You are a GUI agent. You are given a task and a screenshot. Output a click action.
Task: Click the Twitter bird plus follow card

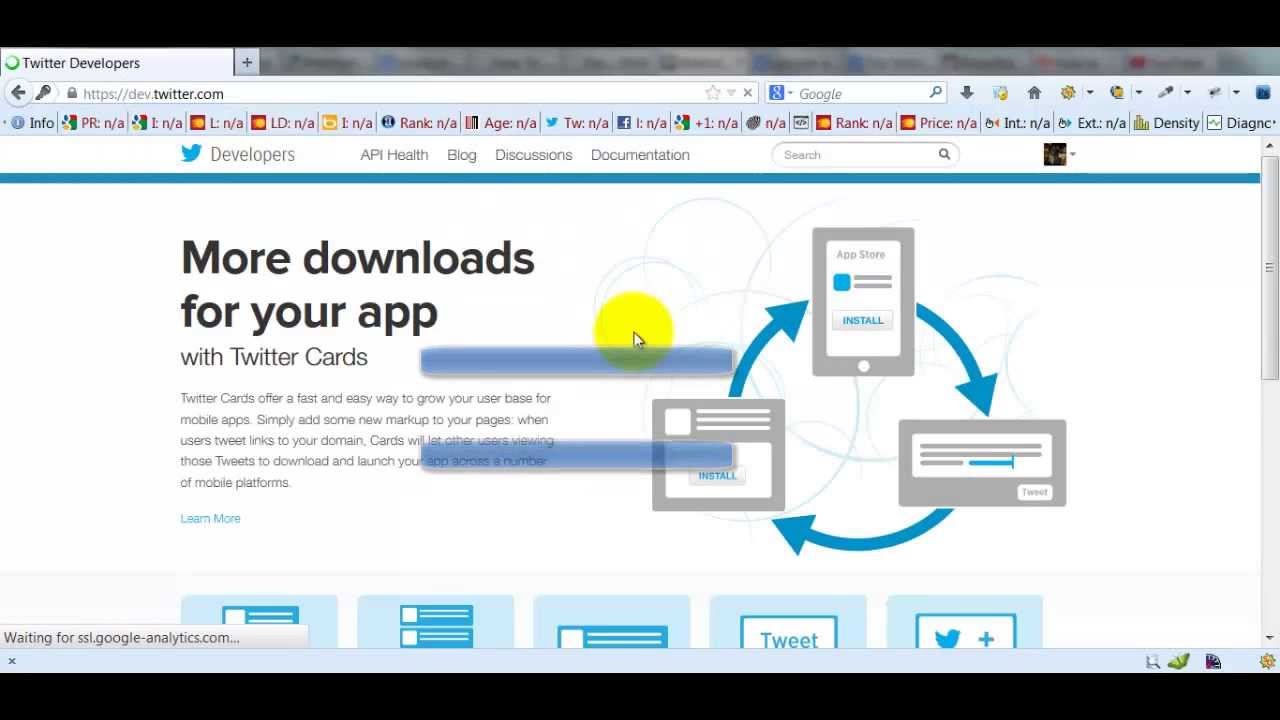coord(965,622)
